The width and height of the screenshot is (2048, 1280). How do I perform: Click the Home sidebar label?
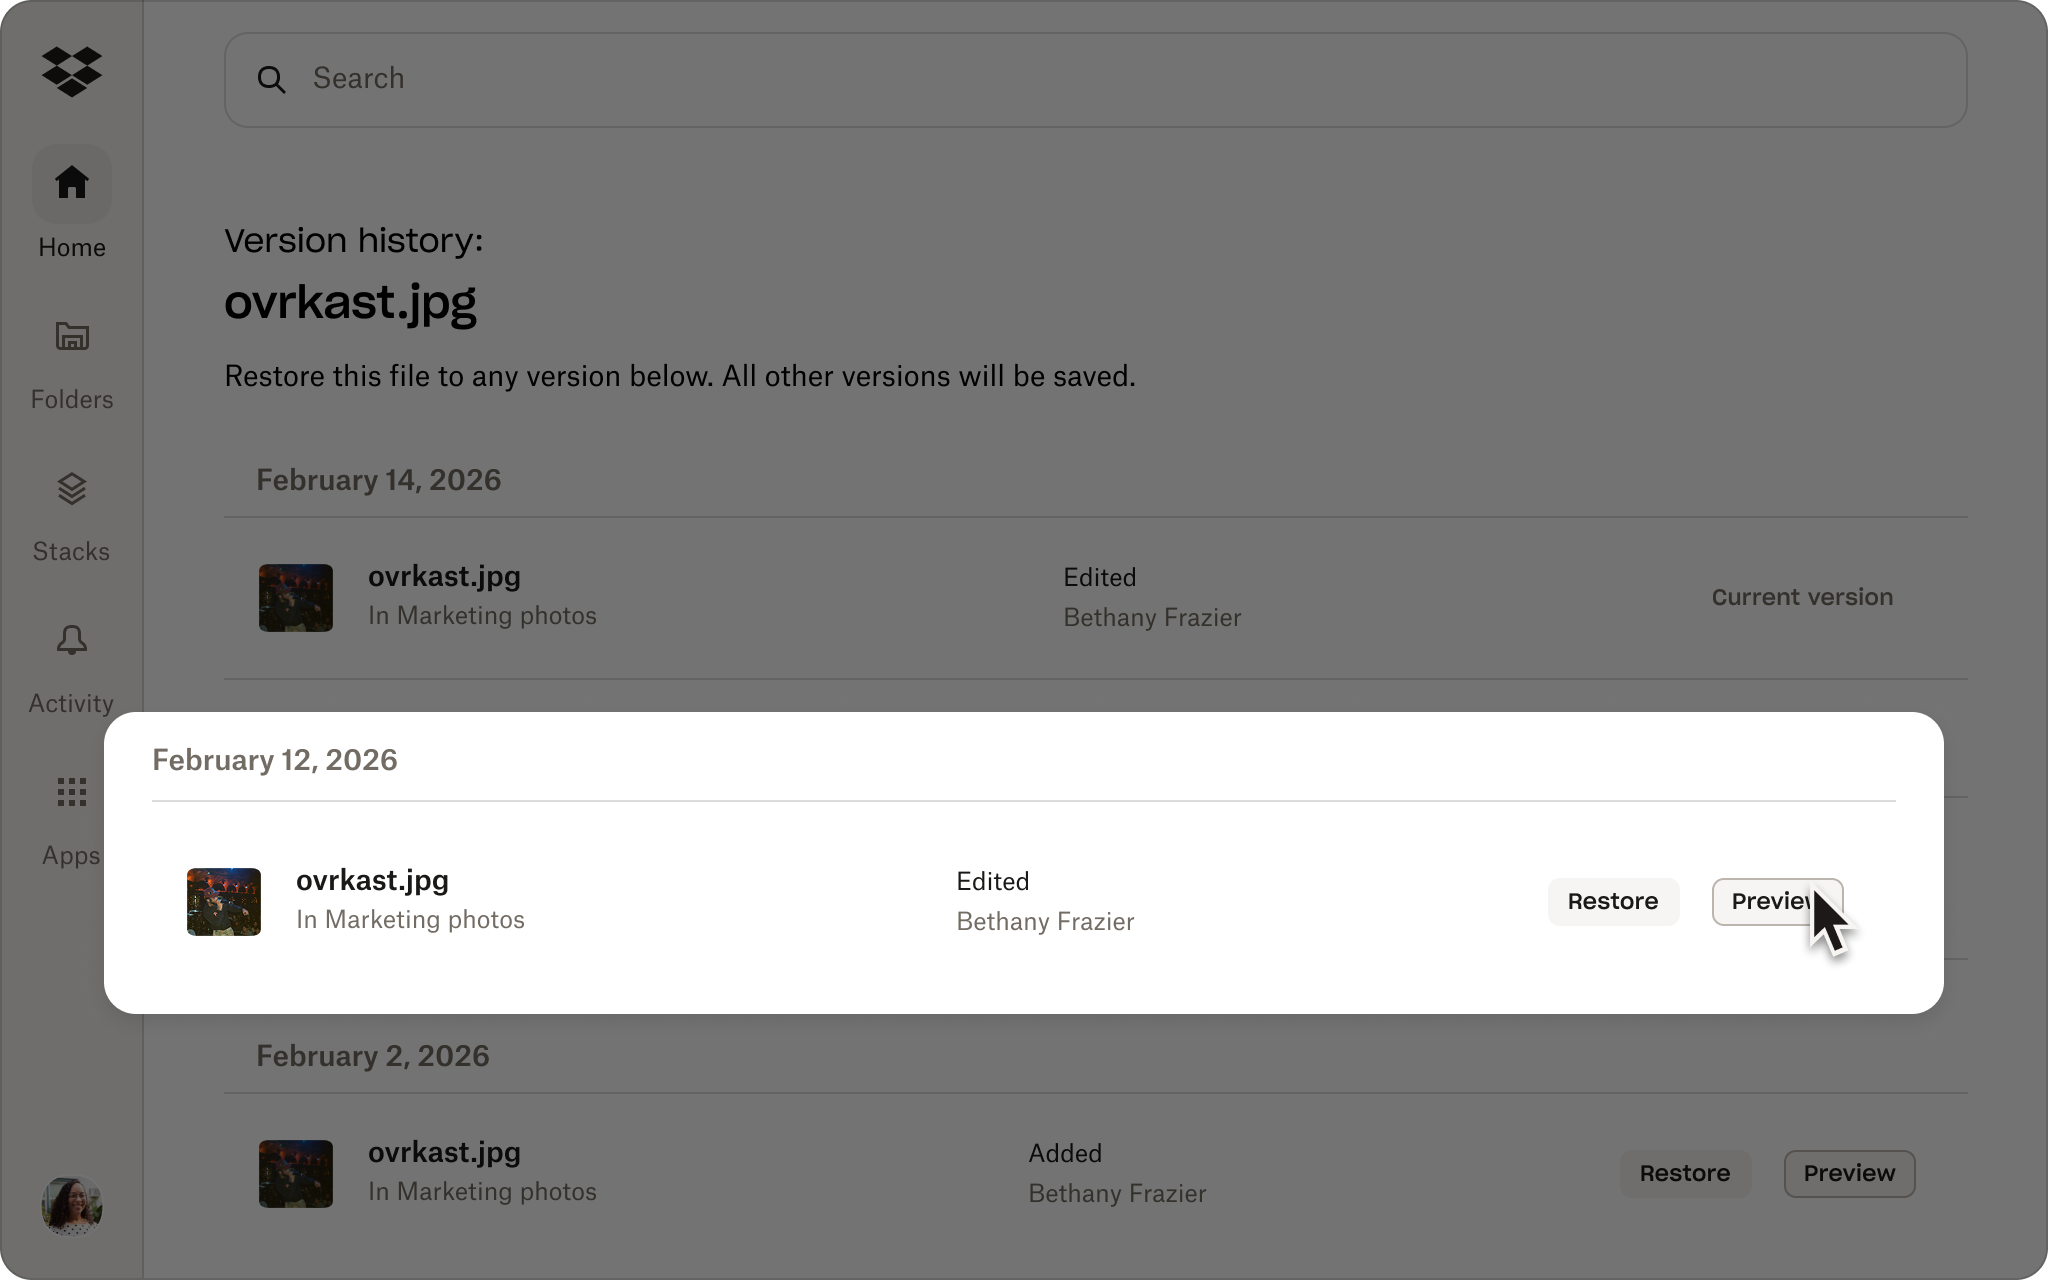click(x=71, y=247)
